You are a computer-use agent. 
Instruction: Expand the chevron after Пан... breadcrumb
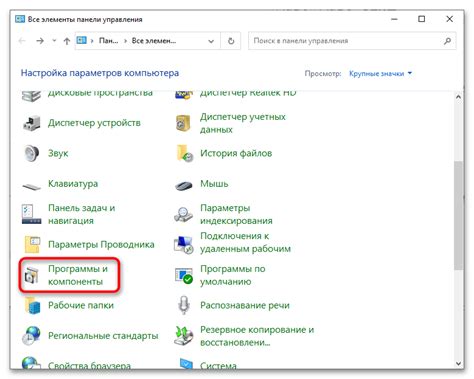(125, 41)
